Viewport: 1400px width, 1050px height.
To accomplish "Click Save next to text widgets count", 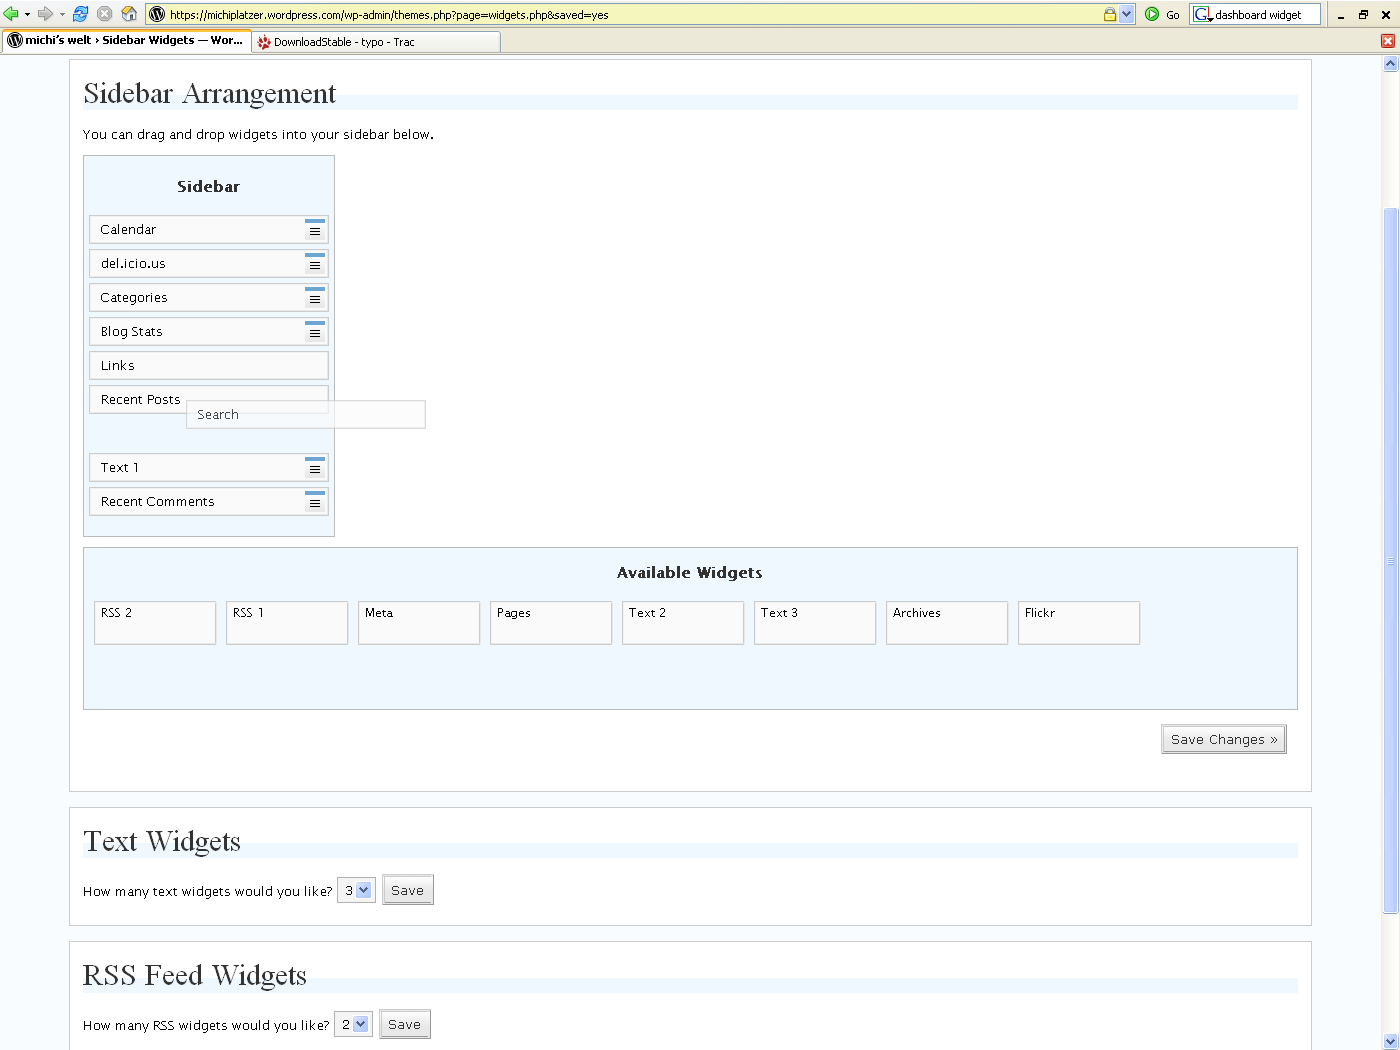I will click(407, 890).
